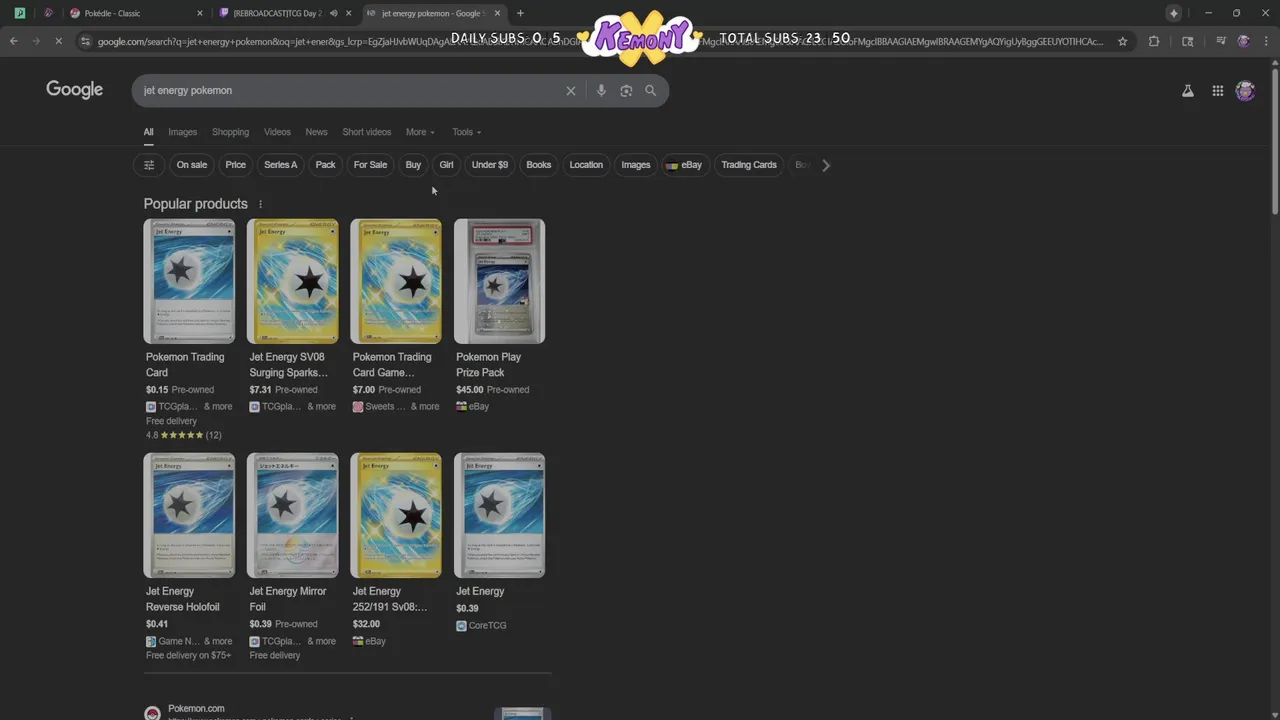Open a new browser tab
The image size is (1280, 720).
pos(520,13)
